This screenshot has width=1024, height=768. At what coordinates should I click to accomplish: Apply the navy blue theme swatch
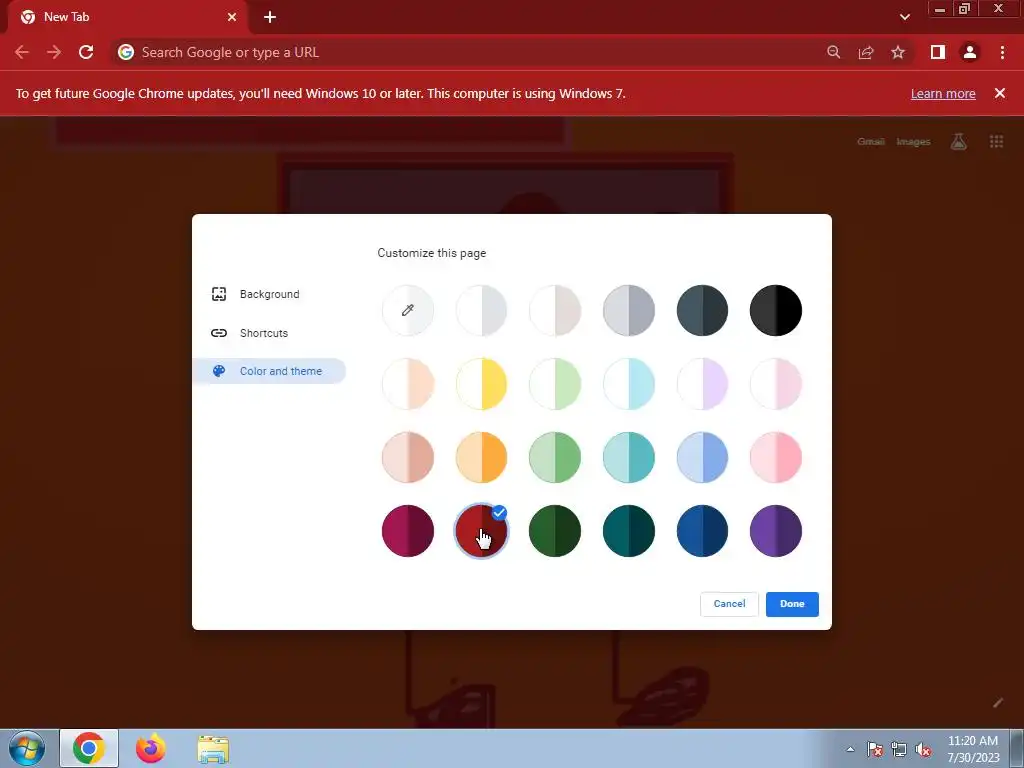[x=702, y=531]
